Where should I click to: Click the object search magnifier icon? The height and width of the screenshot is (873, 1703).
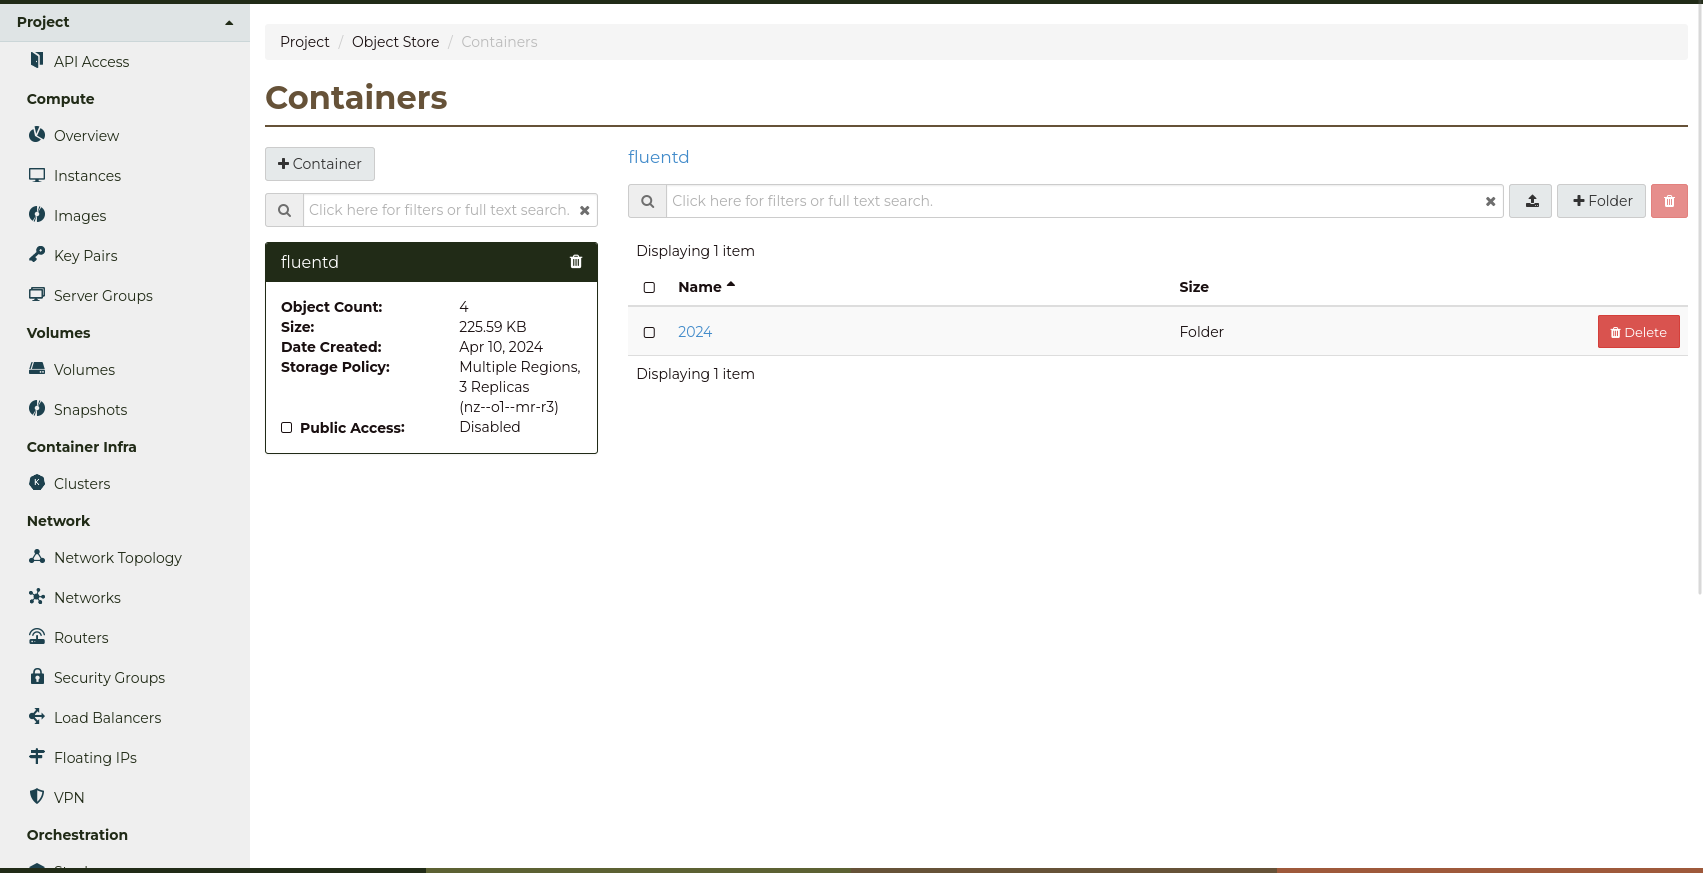coord(647,201)
